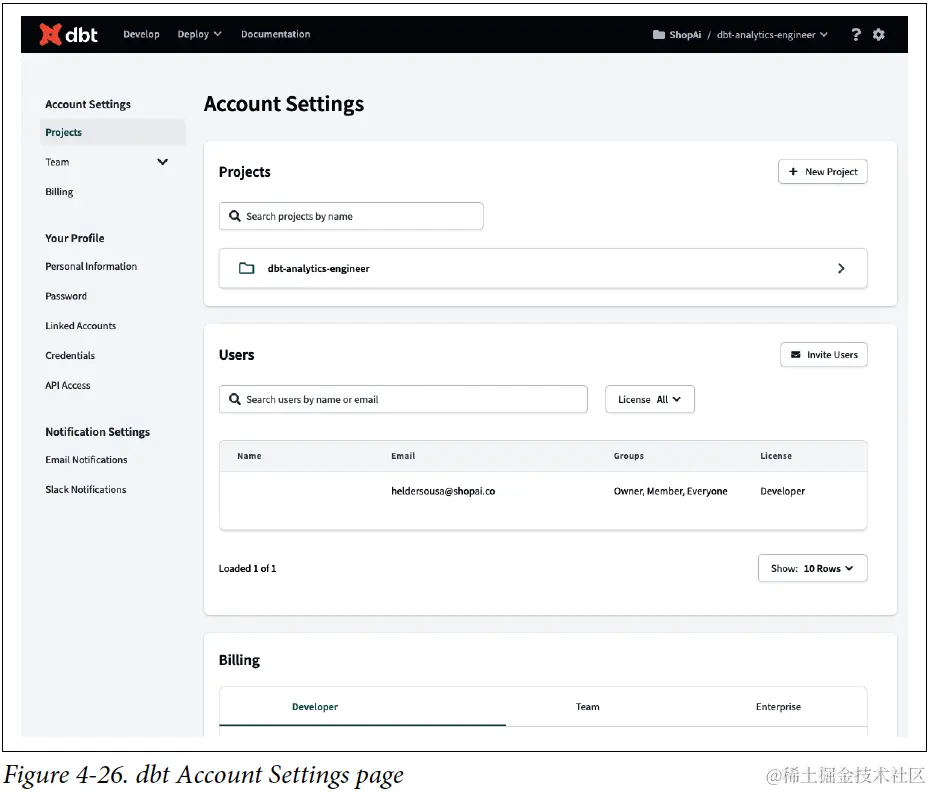Open Documentation in the top navigation
Screen dimensions: 932x792
pyautogui.click(x=275, y=34)
